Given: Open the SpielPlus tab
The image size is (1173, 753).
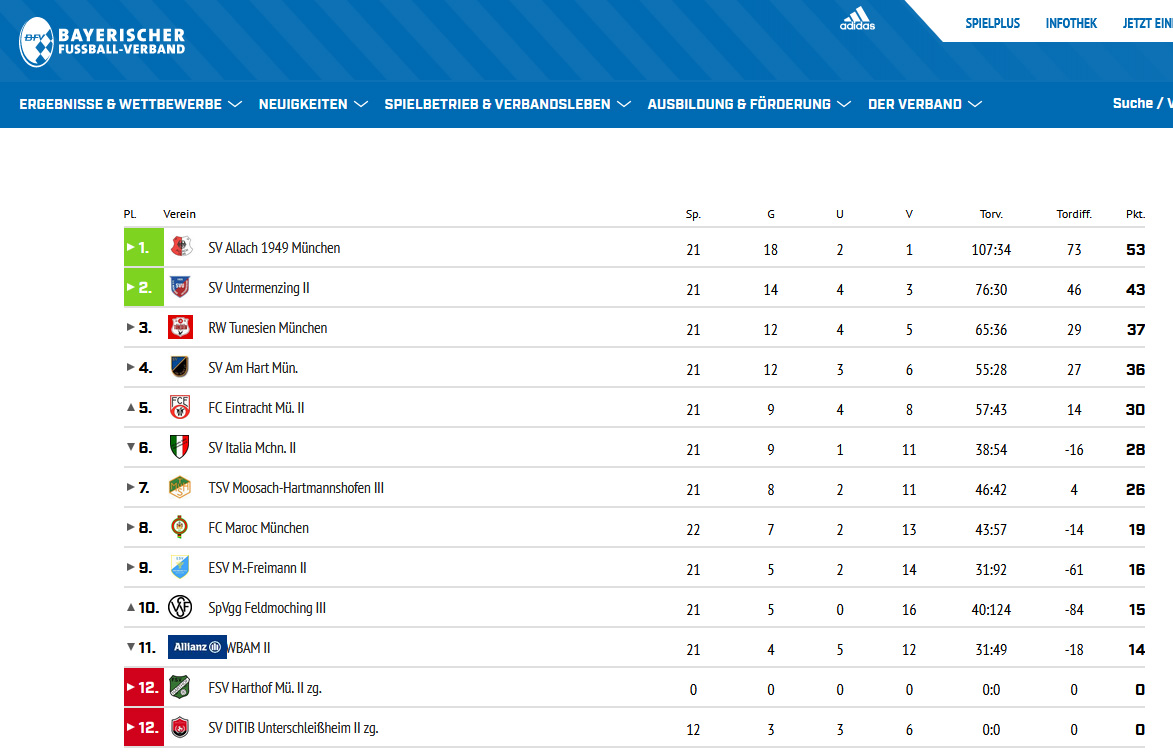Looking at the screenshot, I should [x=992, y=23].
